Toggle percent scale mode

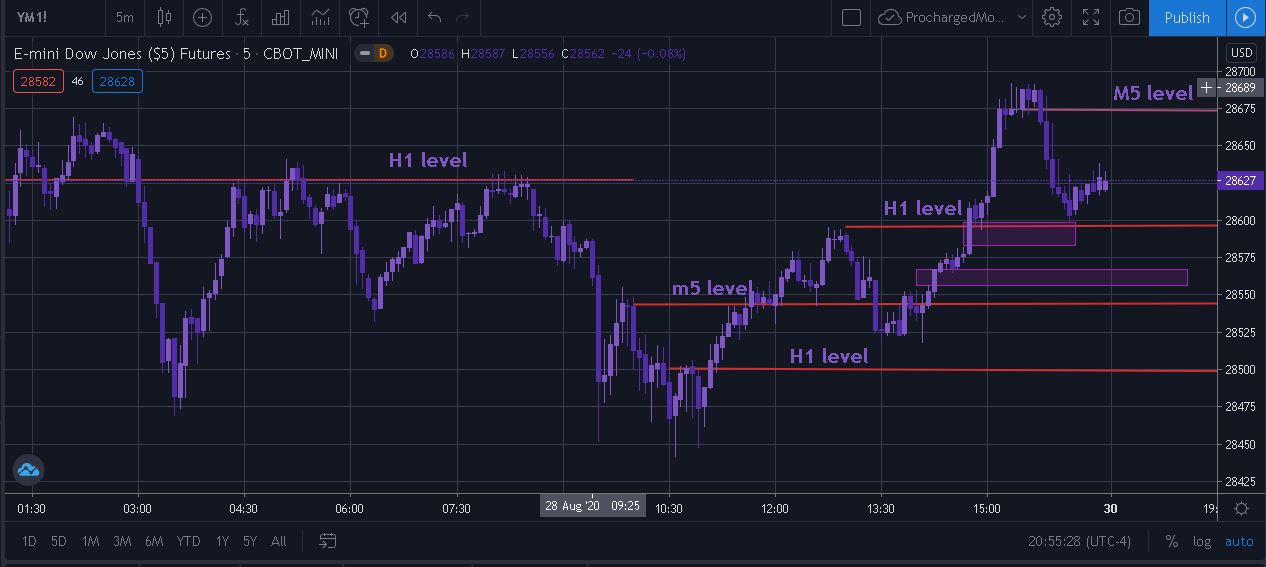(x=1171, y=541)
